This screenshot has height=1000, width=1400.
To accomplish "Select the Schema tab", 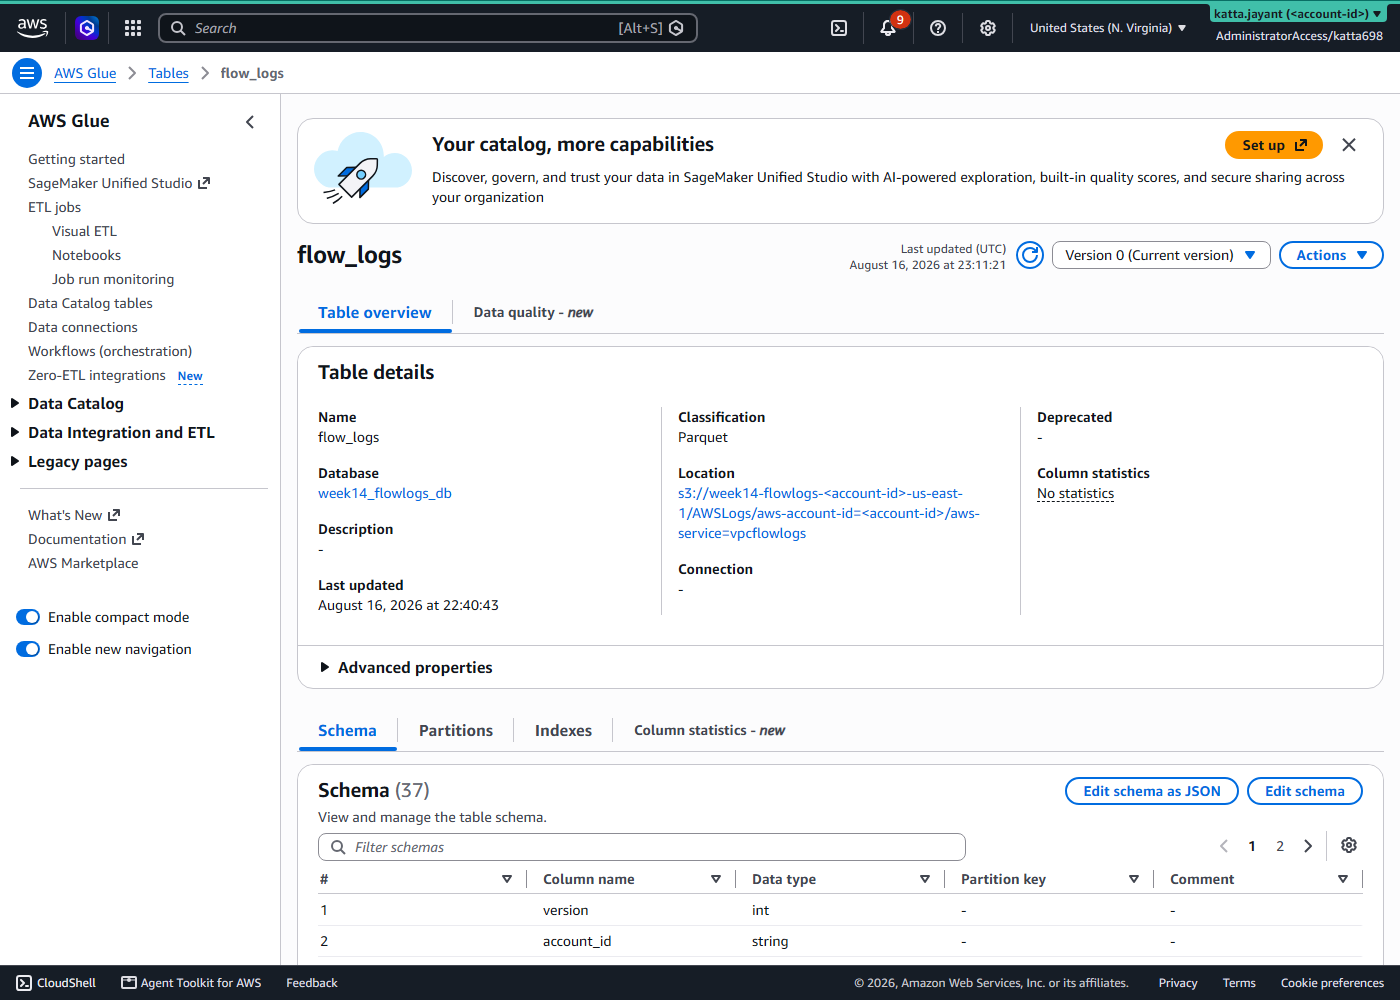I will point(347,731).
